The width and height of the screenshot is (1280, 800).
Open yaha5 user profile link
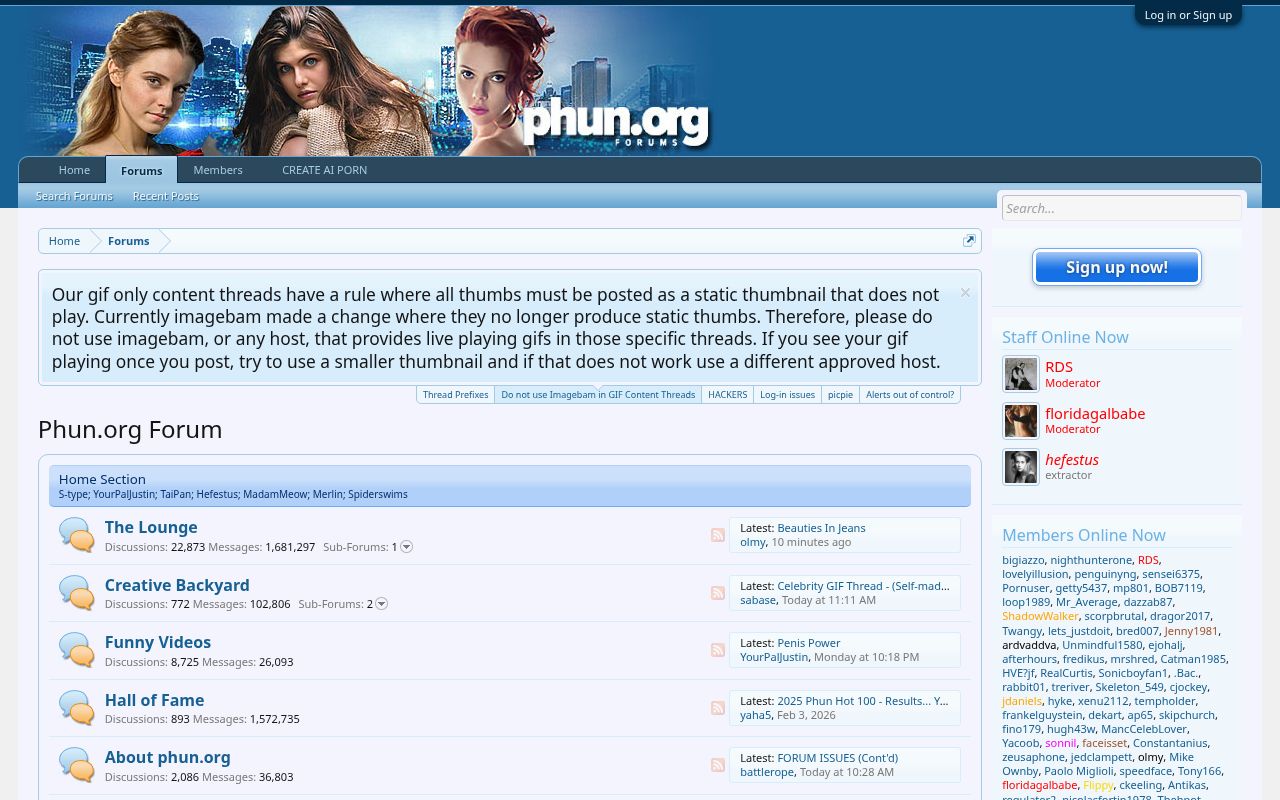click(x=755, y=715)
